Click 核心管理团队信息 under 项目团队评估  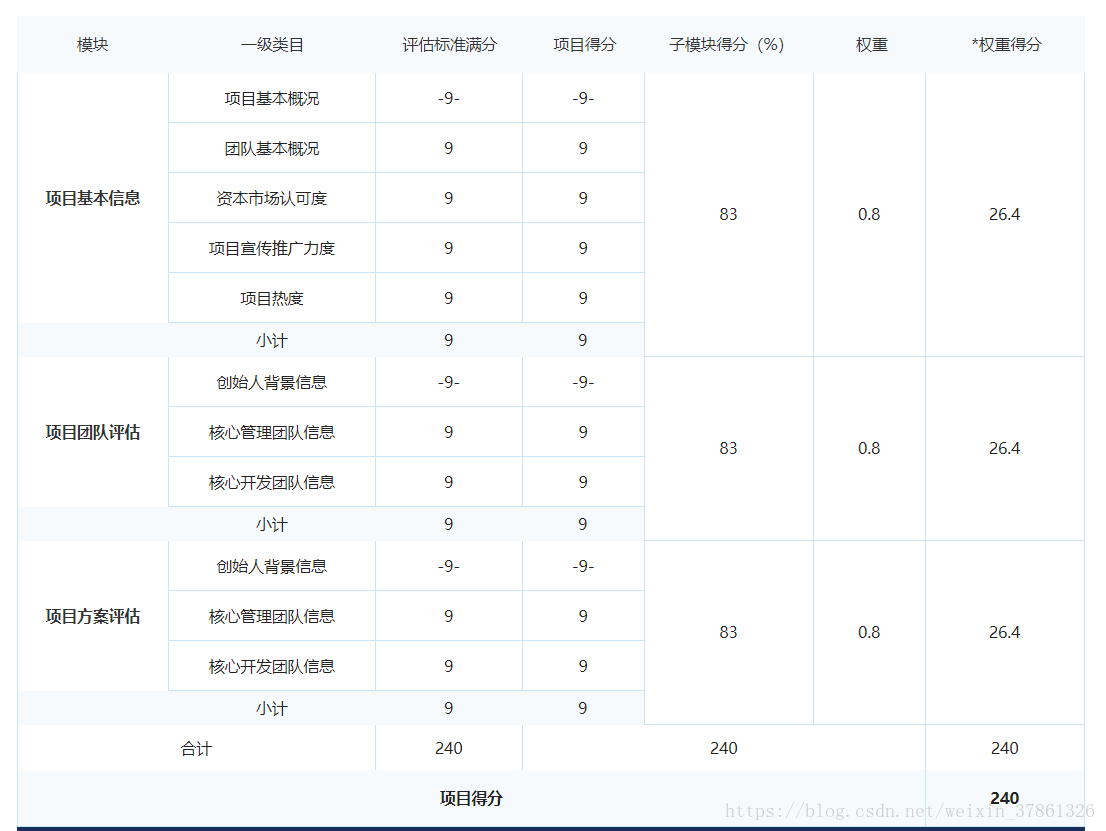click(272, 432)
